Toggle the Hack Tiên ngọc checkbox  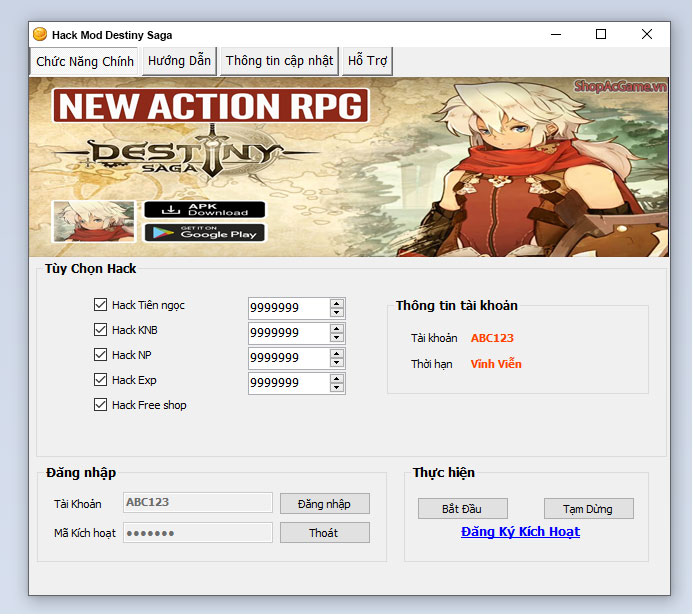(x=100, y=304)
